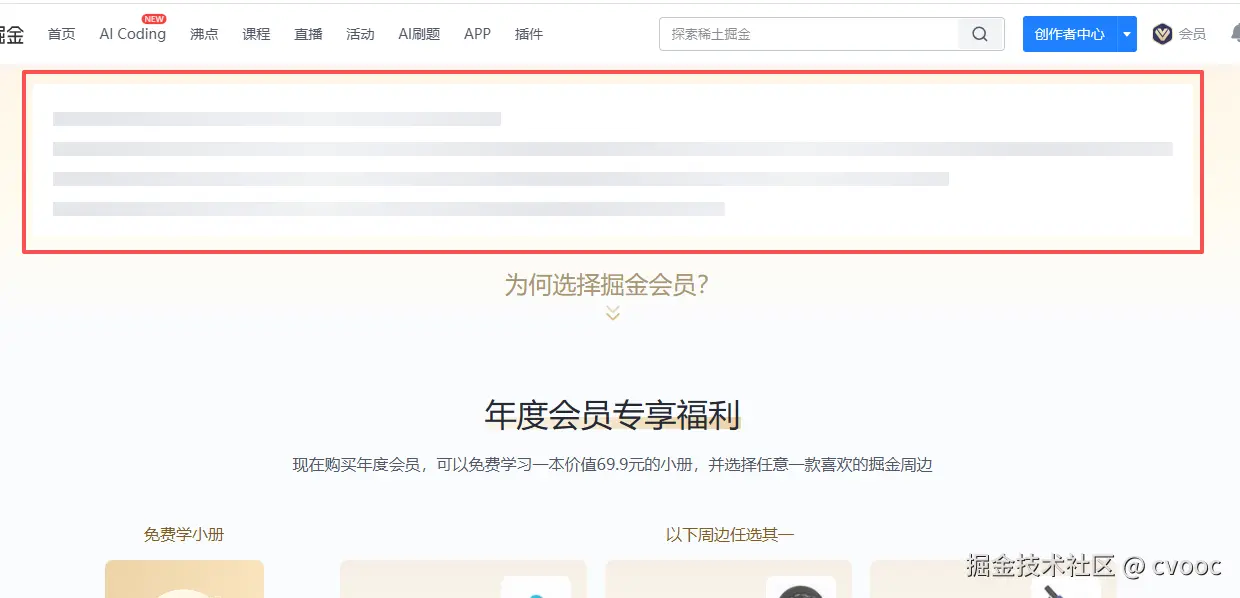Viewport: 1240px width, 598px height.
Task: Click the double chevron below 为何选择掘金会员
Action: (x=611, y=313)
